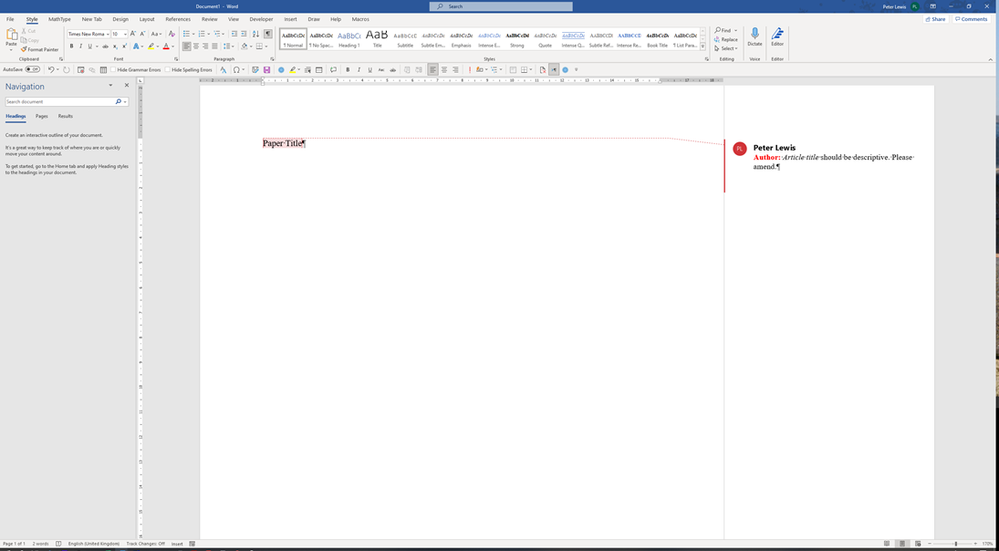Toggle Show/Hide paragraph marks in ribbon
Image resolution: width=999 pixels, height=551 pixels.
(268, 34)
